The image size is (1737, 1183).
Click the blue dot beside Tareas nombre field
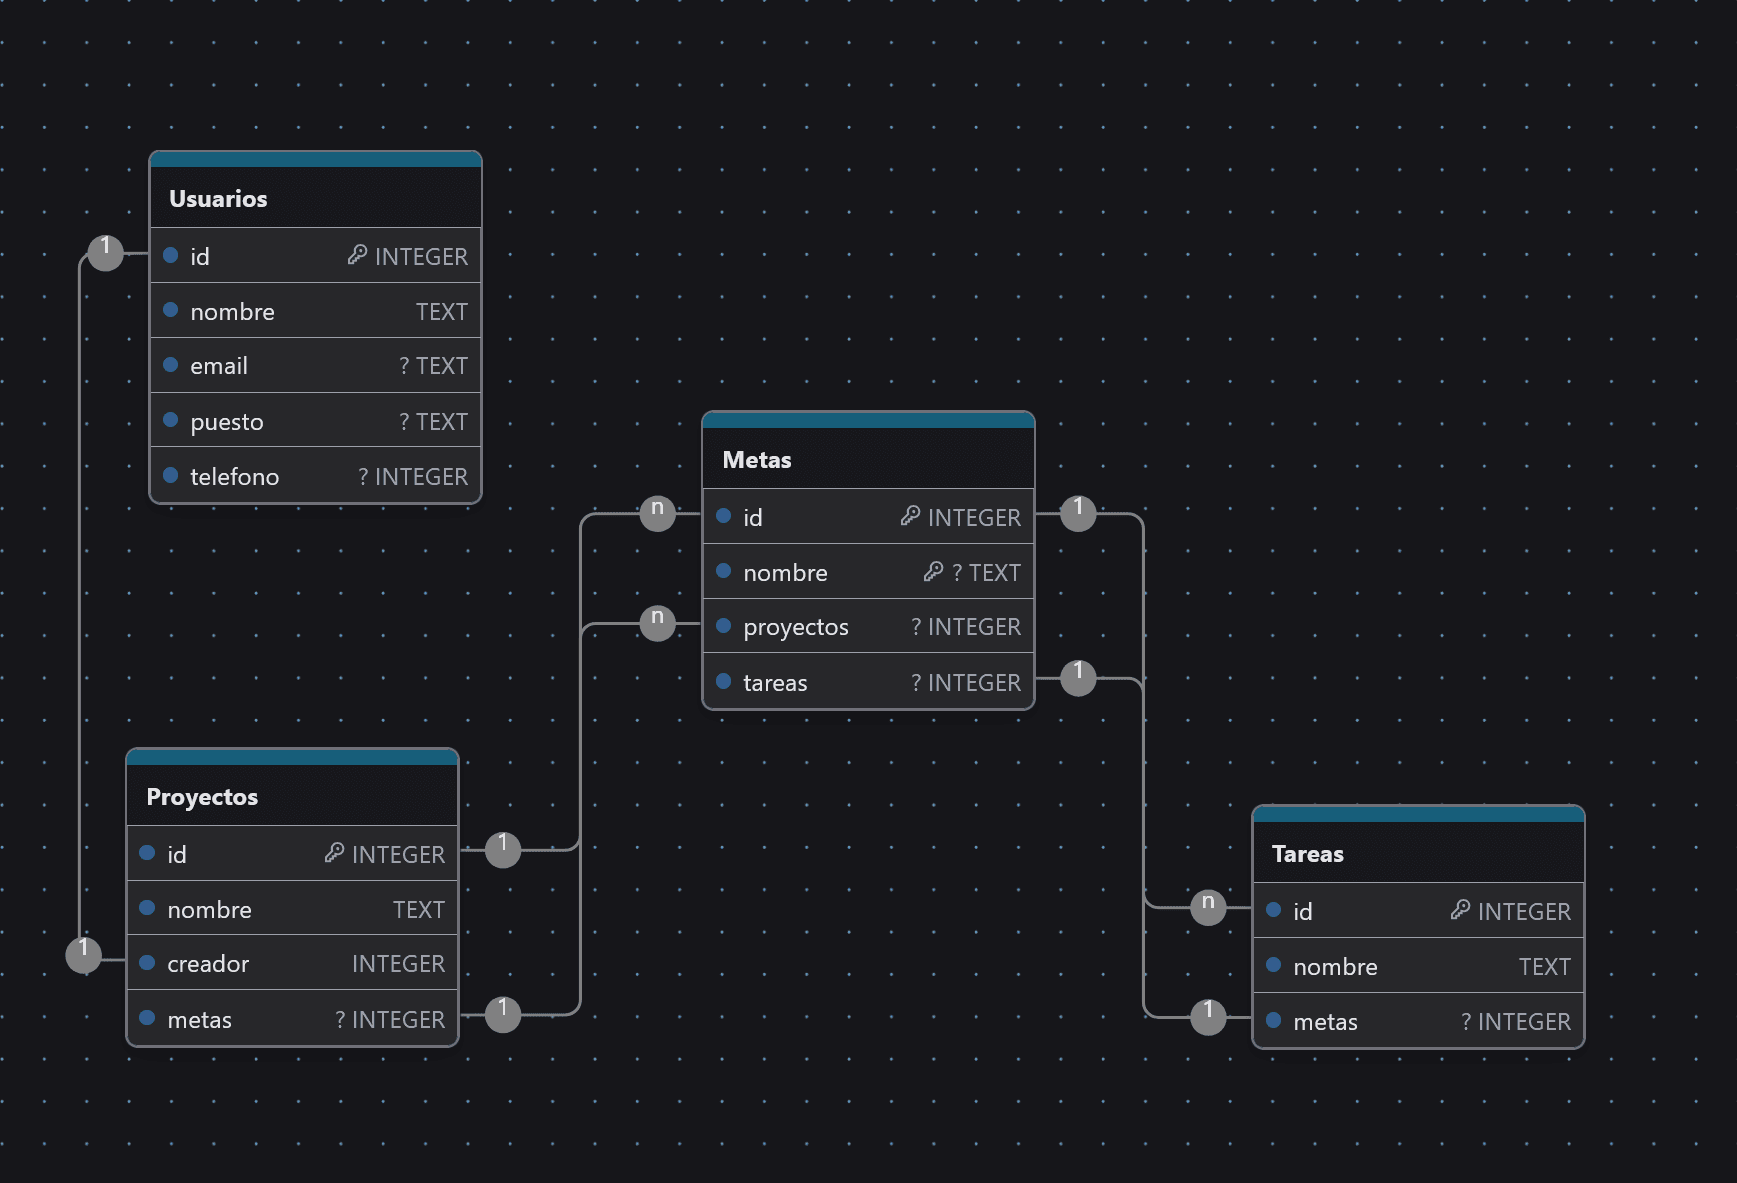(1274, 966)
